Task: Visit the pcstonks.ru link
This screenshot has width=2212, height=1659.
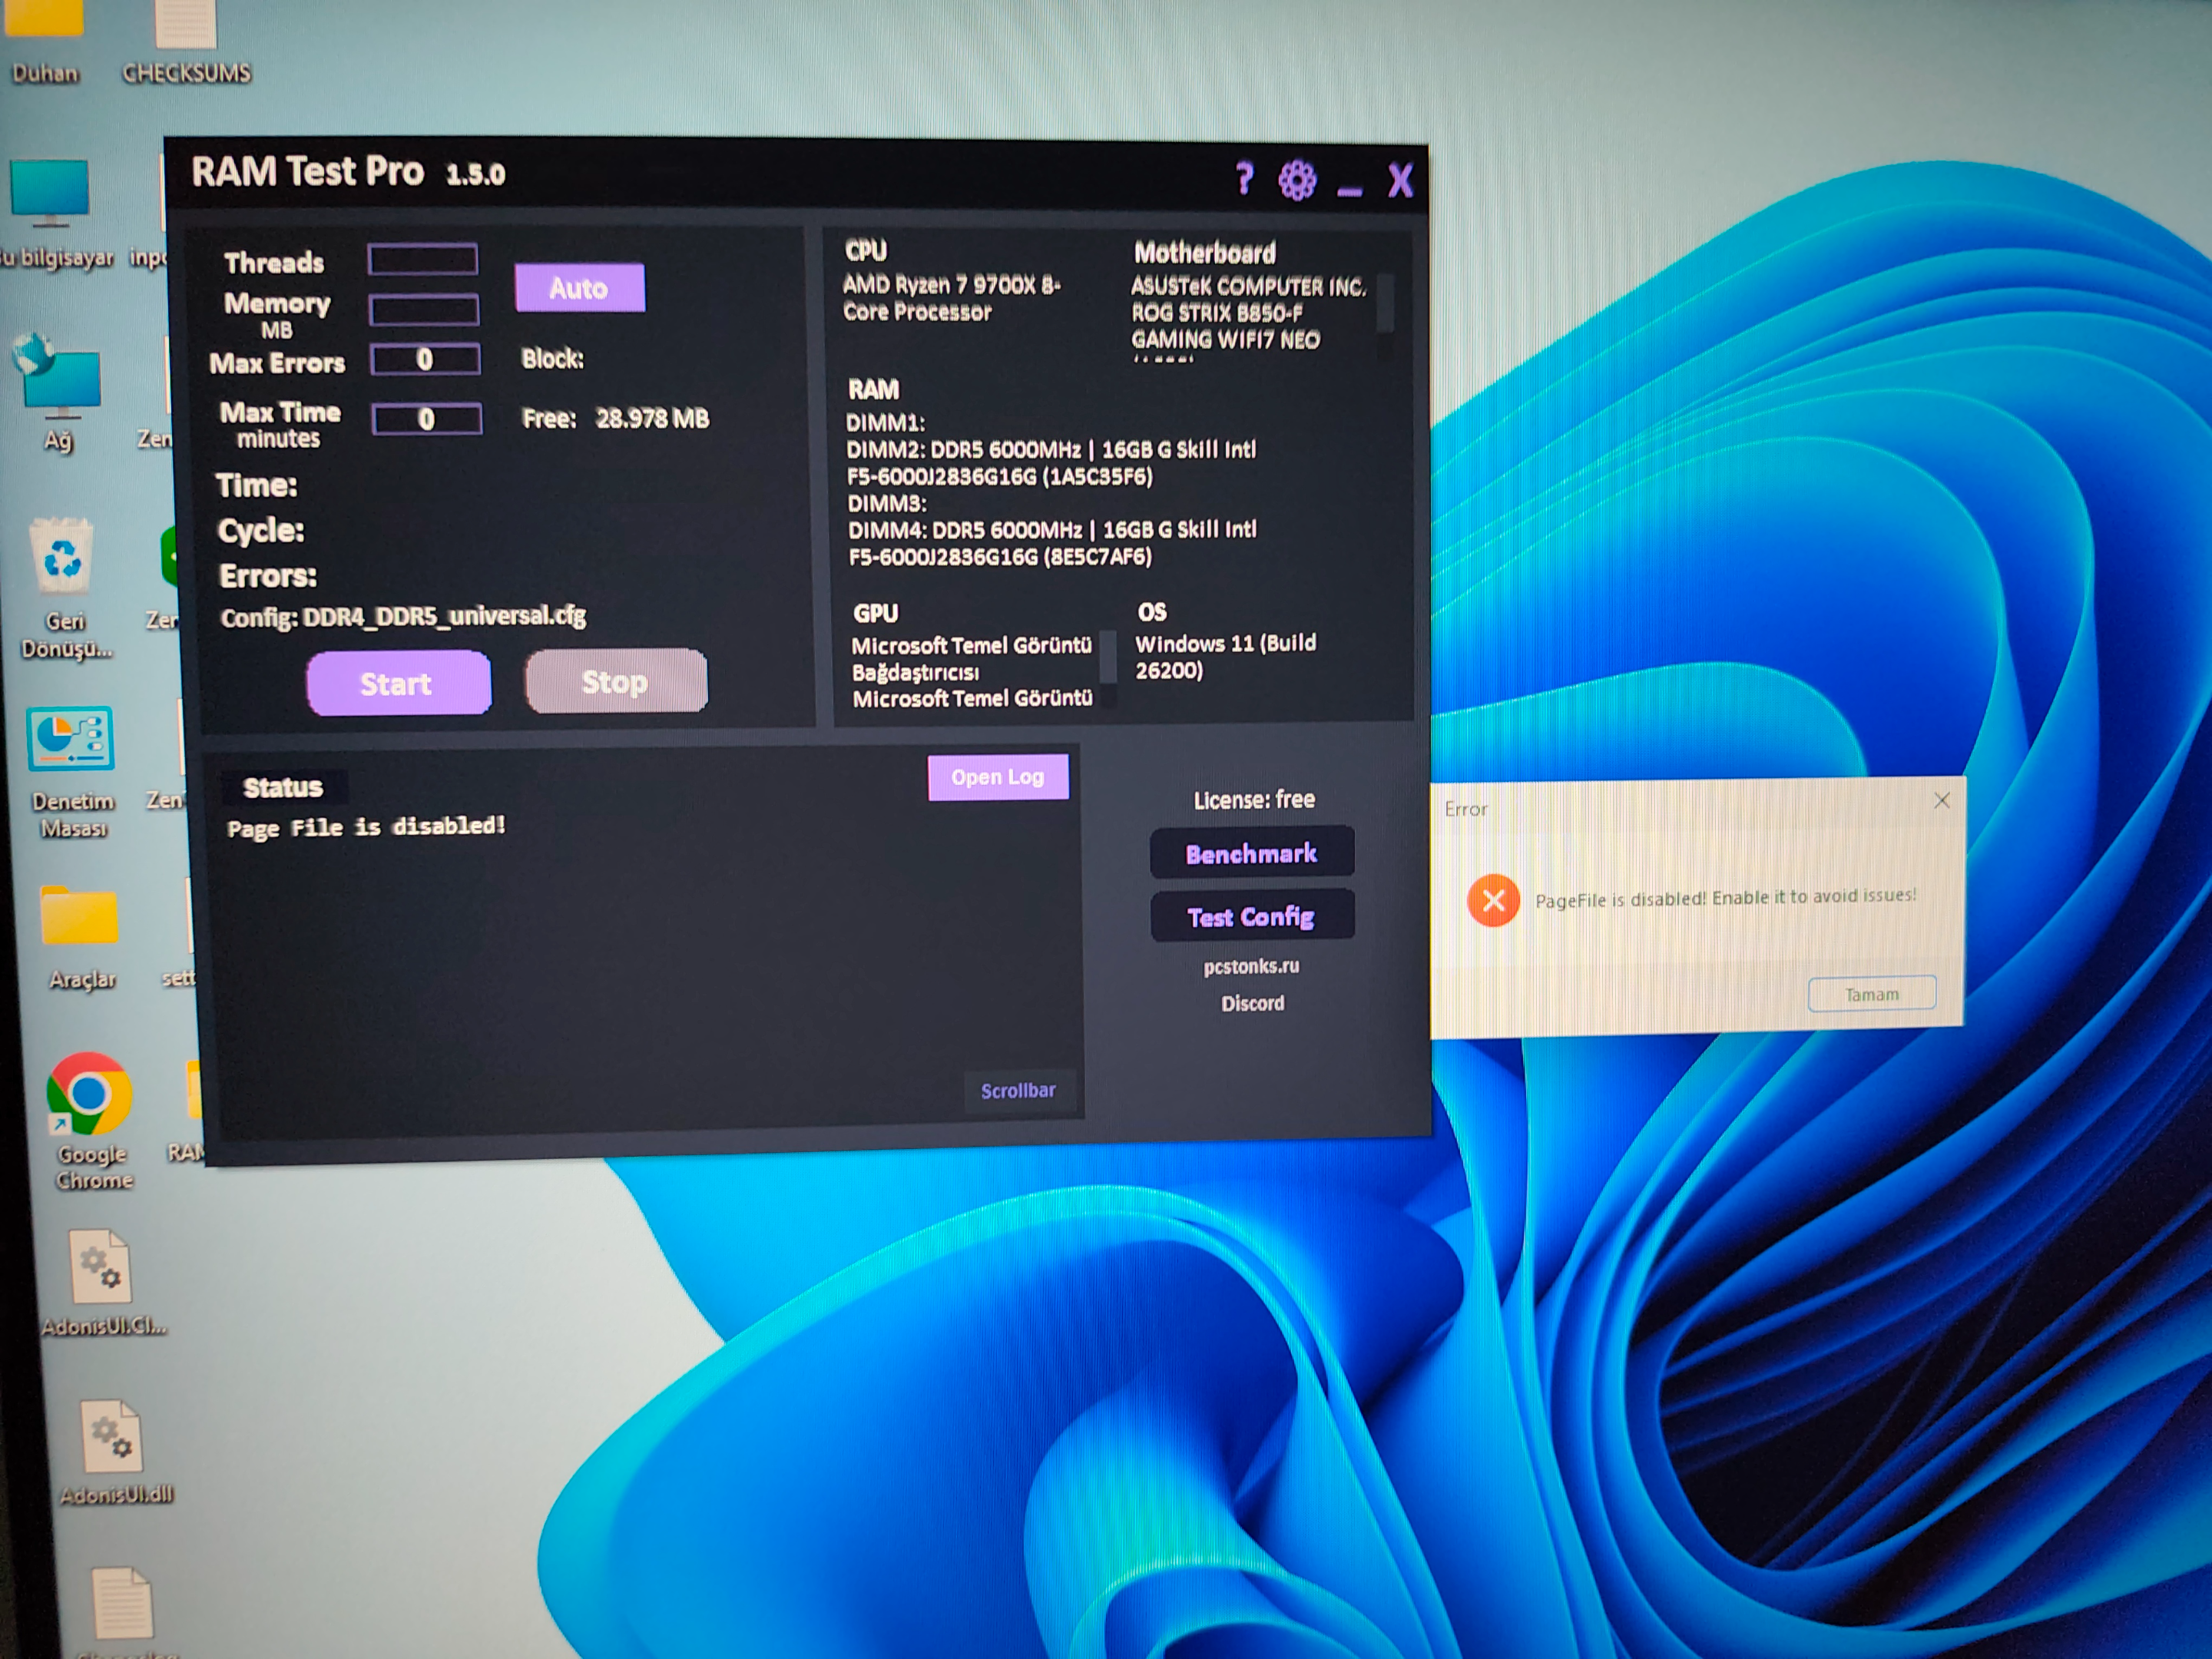Action: click(1252, 966)
